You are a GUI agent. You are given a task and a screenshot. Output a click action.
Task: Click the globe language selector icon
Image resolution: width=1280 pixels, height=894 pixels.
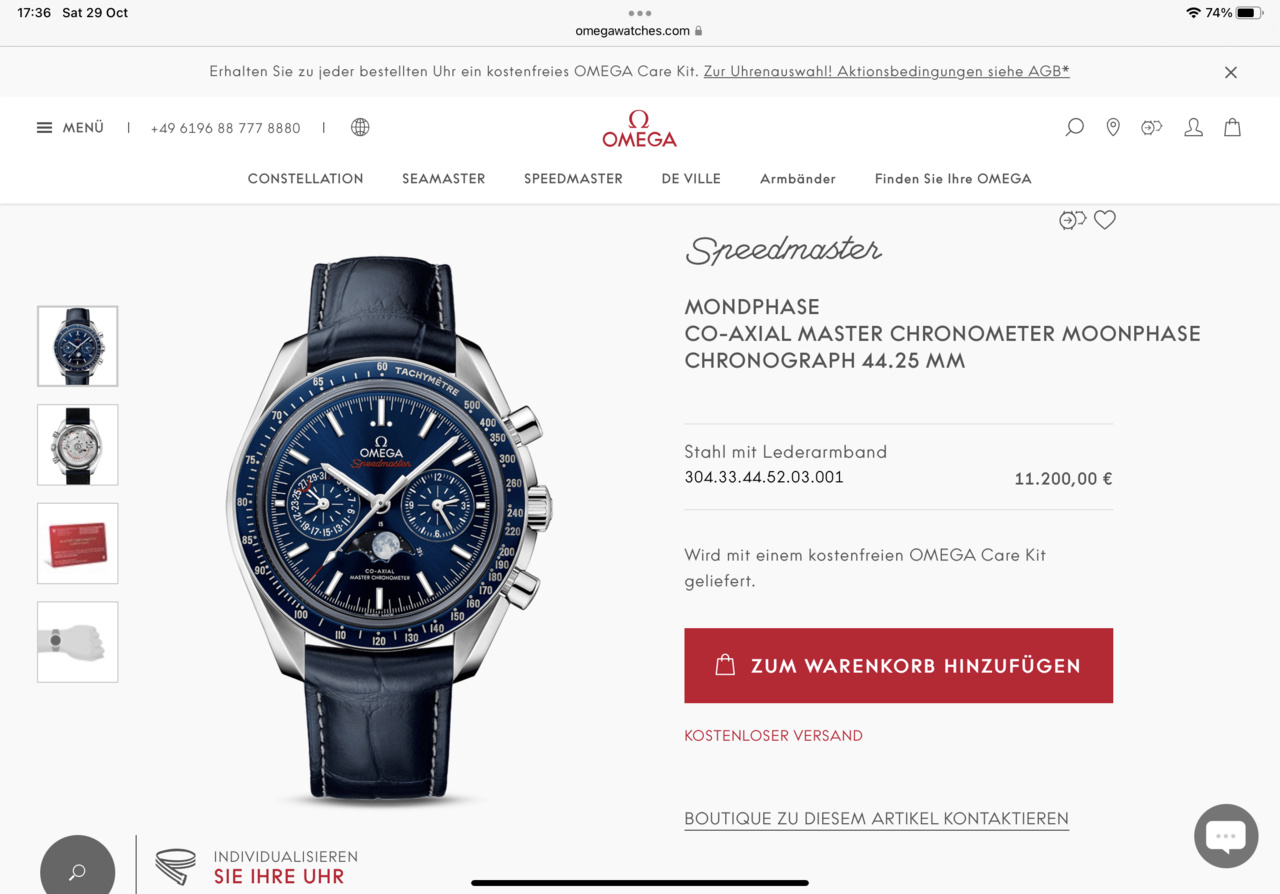coord(360,127)
